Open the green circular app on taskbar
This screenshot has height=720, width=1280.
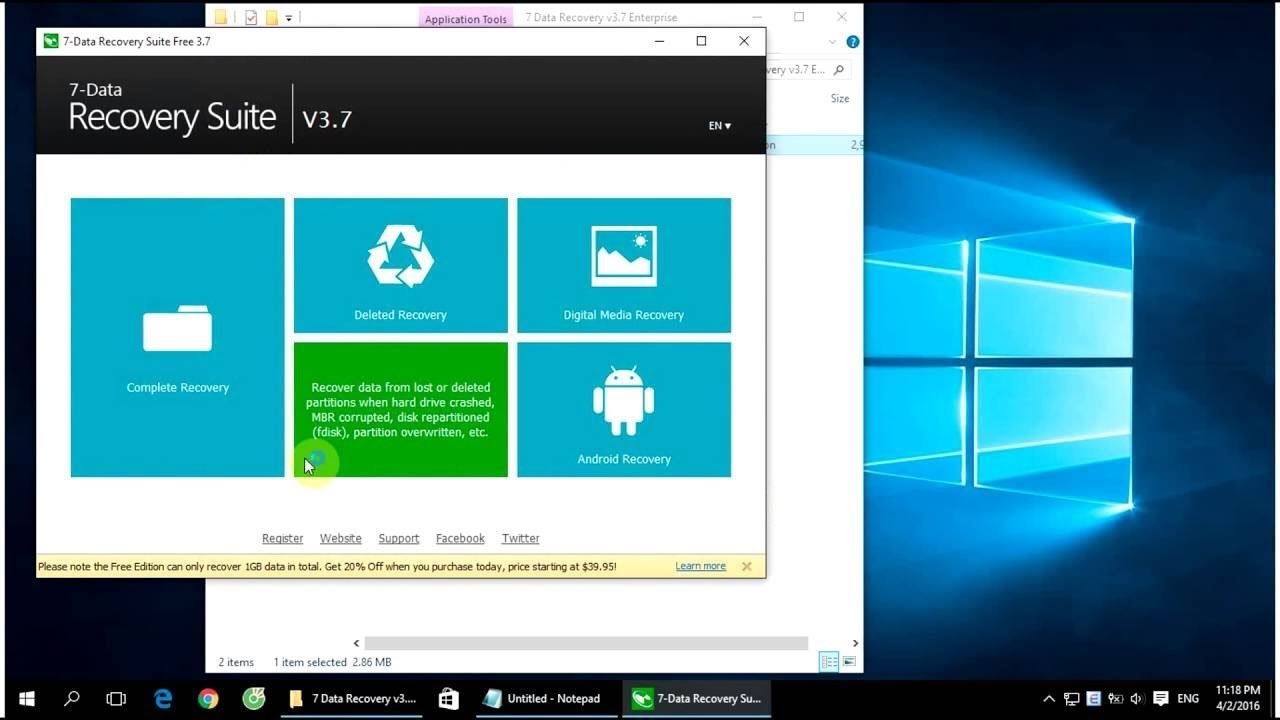(x=254, y=699)
